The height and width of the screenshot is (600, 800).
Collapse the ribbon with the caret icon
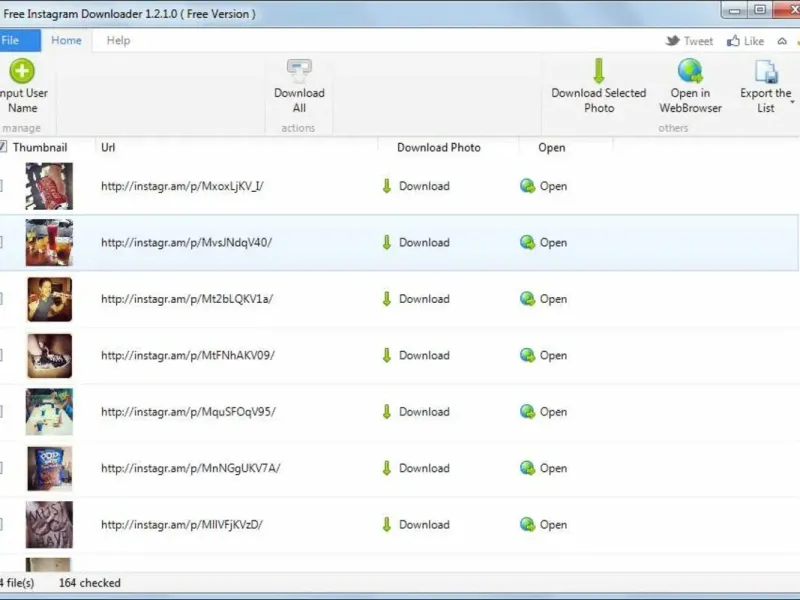click(782, 41)
